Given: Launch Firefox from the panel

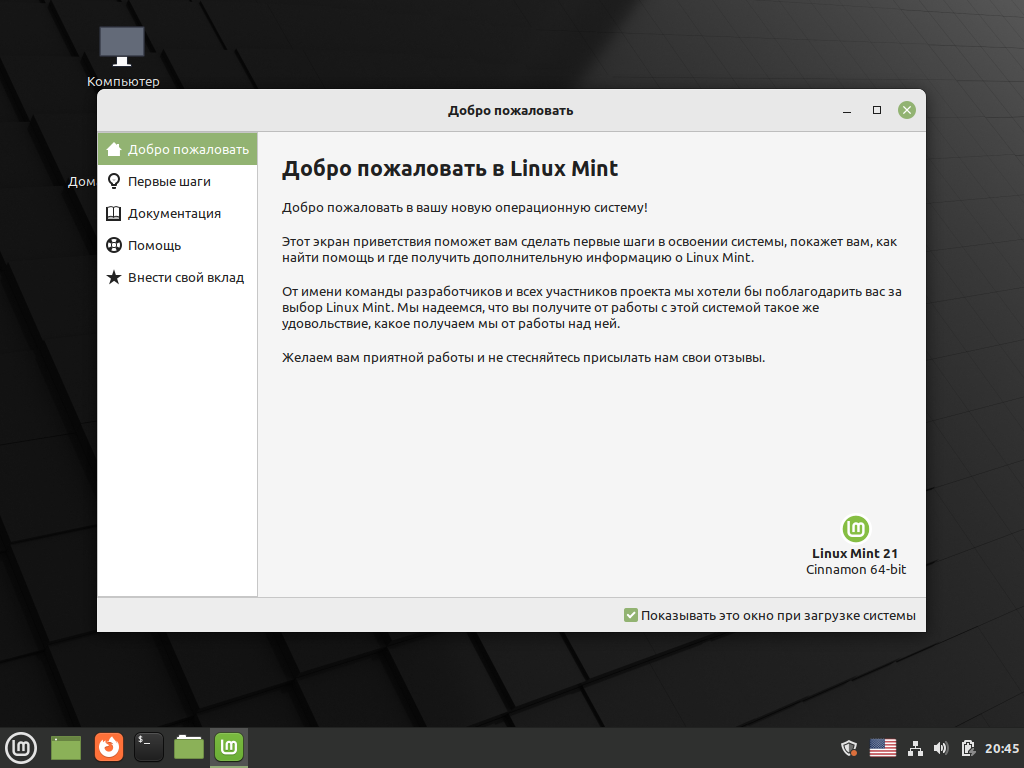Looking at the screenshot, I should pyautogui.click(x=108, y=748).
